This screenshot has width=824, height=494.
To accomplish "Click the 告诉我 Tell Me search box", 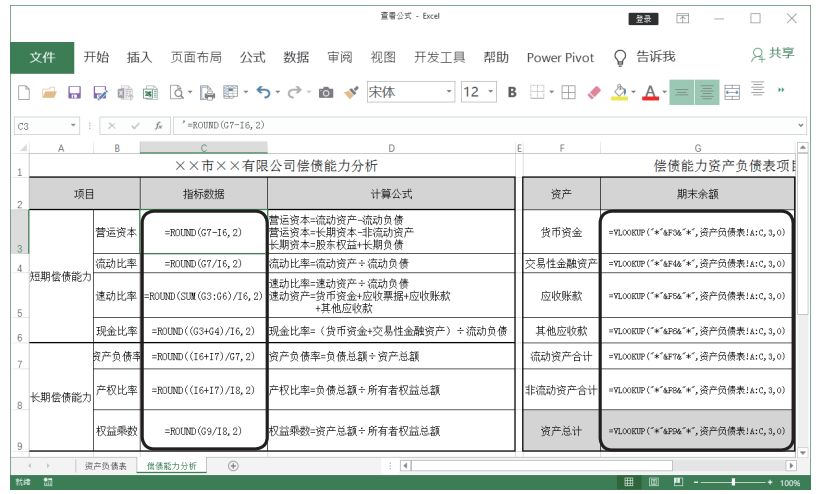I will tap(655, 56).
